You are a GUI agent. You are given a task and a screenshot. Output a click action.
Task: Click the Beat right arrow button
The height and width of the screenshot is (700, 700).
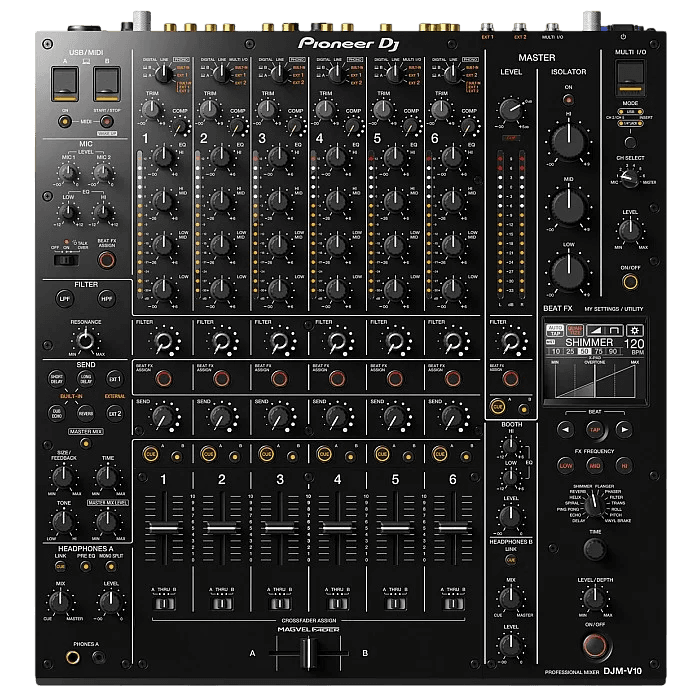624,429
